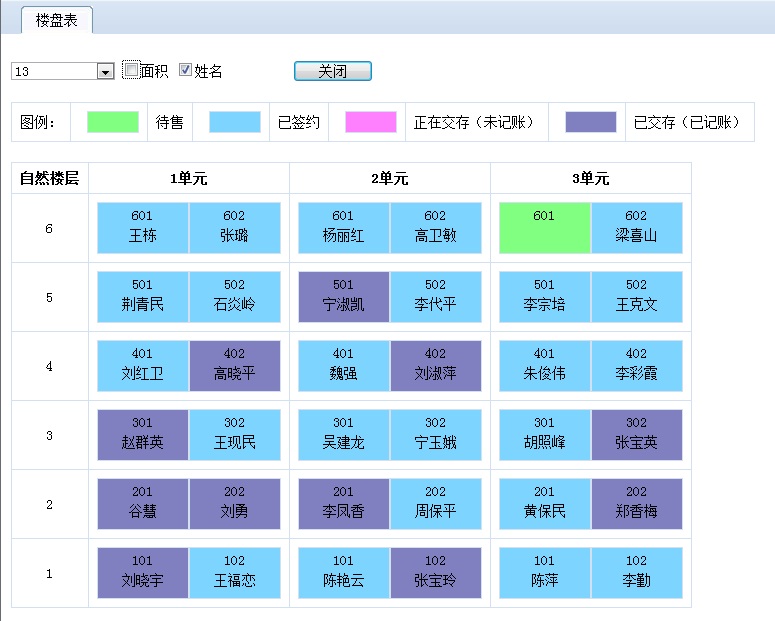Uncheck the 姓名 checkbox

(185, 70)
